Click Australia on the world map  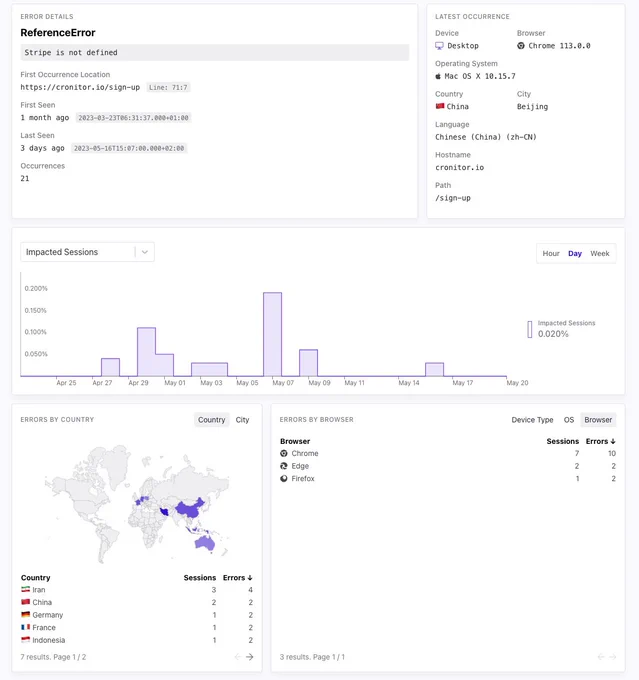click(x=205, y=543)
